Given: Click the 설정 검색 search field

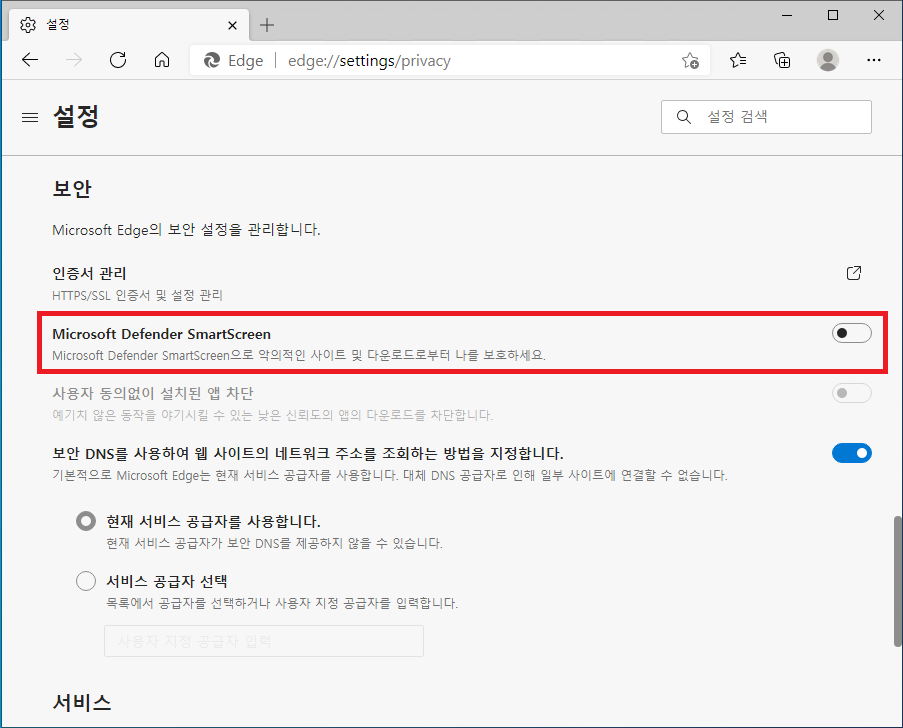Looking at the screenshot, I should point(766,117).
